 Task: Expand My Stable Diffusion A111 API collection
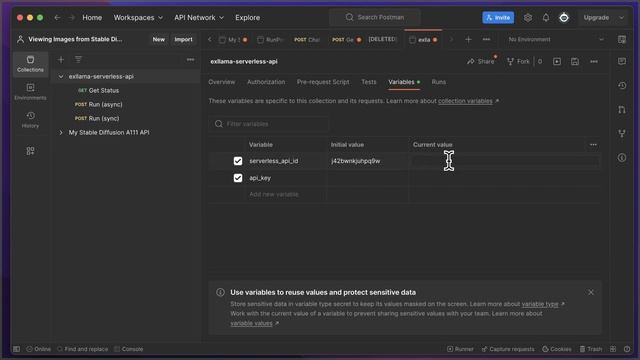pyautogui.click(x=61, y=132)
